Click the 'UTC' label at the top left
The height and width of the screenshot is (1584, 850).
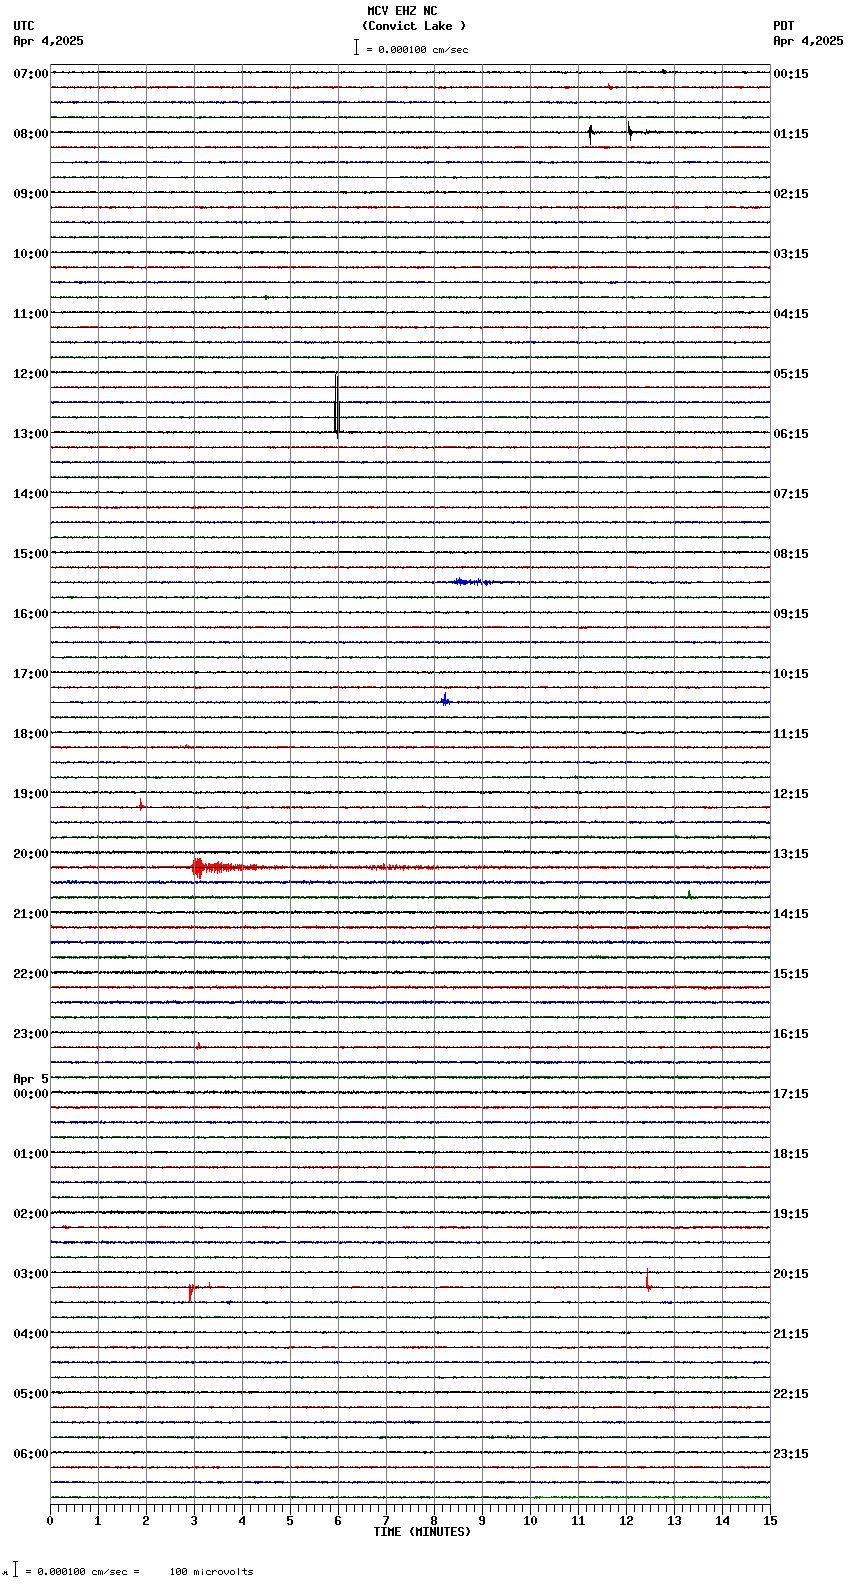(24, 26)
